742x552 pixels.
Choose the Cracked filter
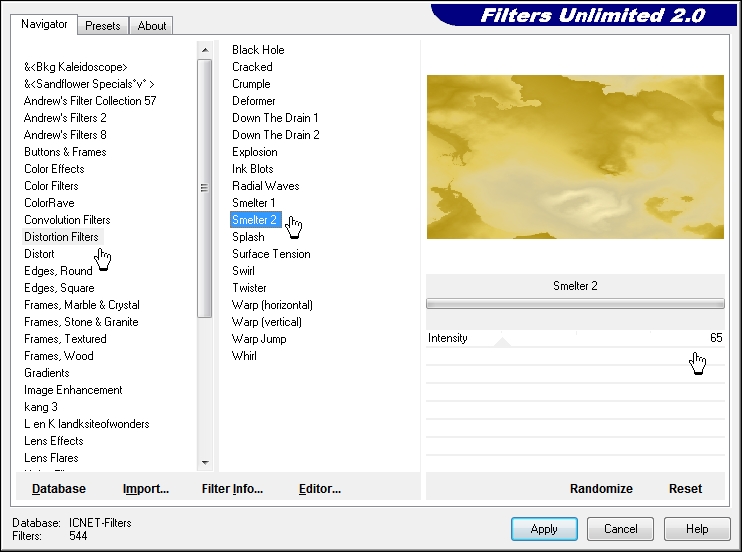tap(252, 67)
